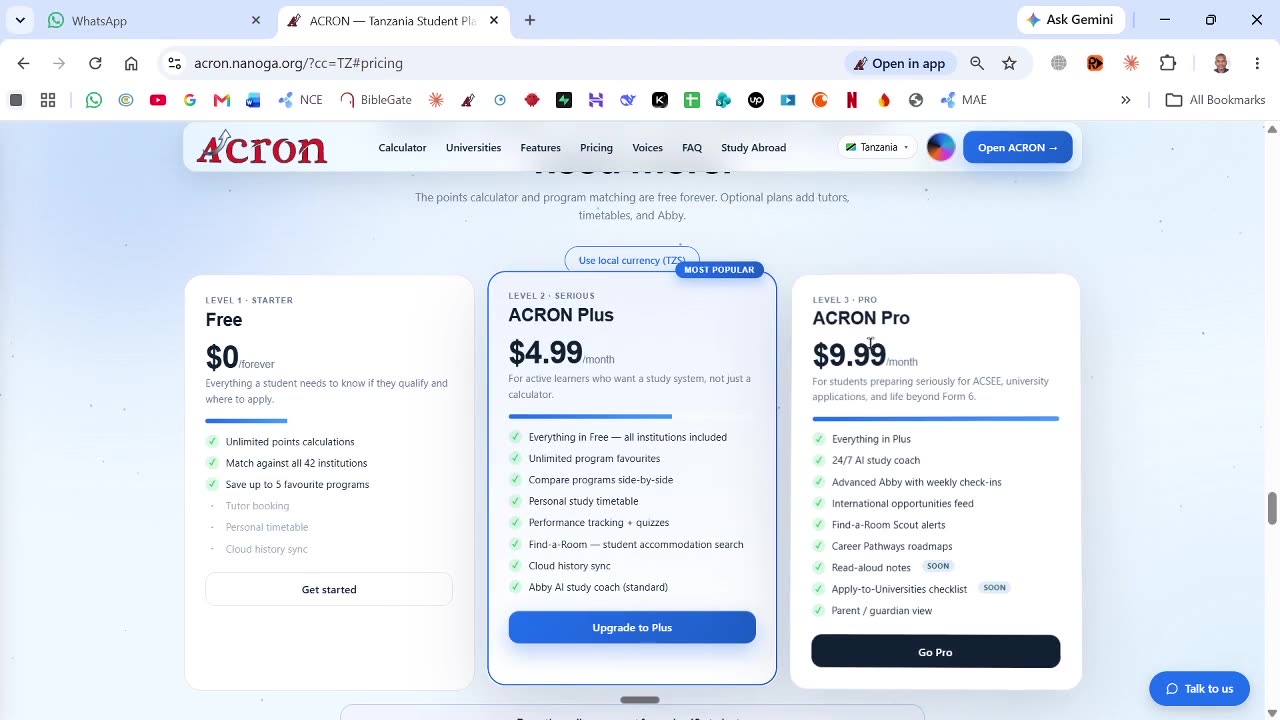
Task: Click the Go Pro button
Action: pyautogui.click(x=935, y=652)
